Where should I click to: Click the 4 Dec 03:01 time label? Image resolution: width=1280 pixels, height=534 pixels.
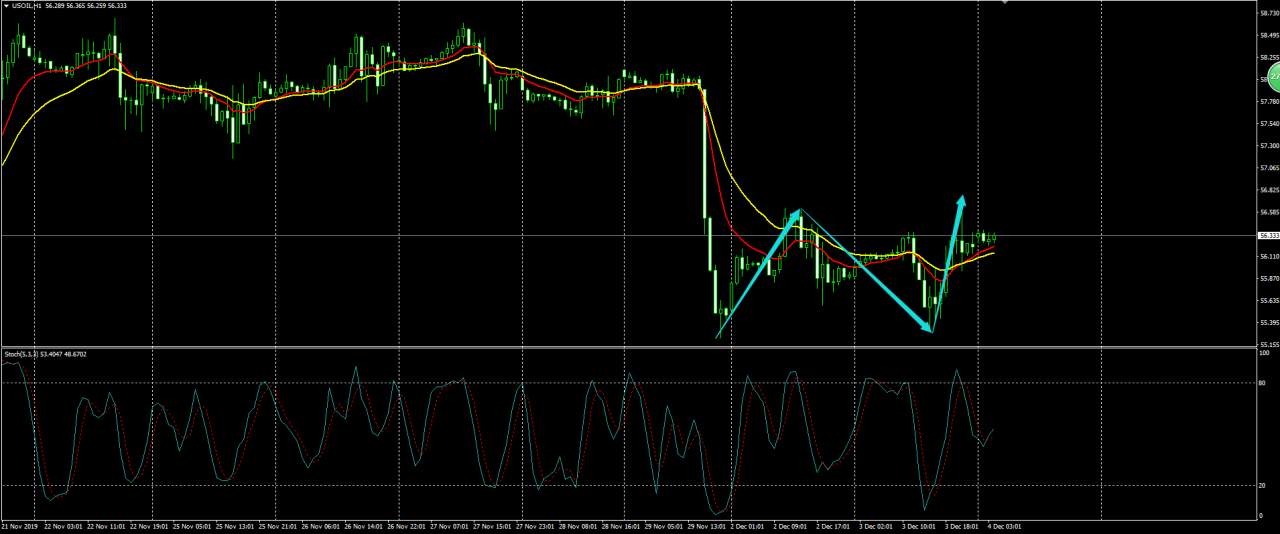pyautogui.click(x=1005, y=526)
